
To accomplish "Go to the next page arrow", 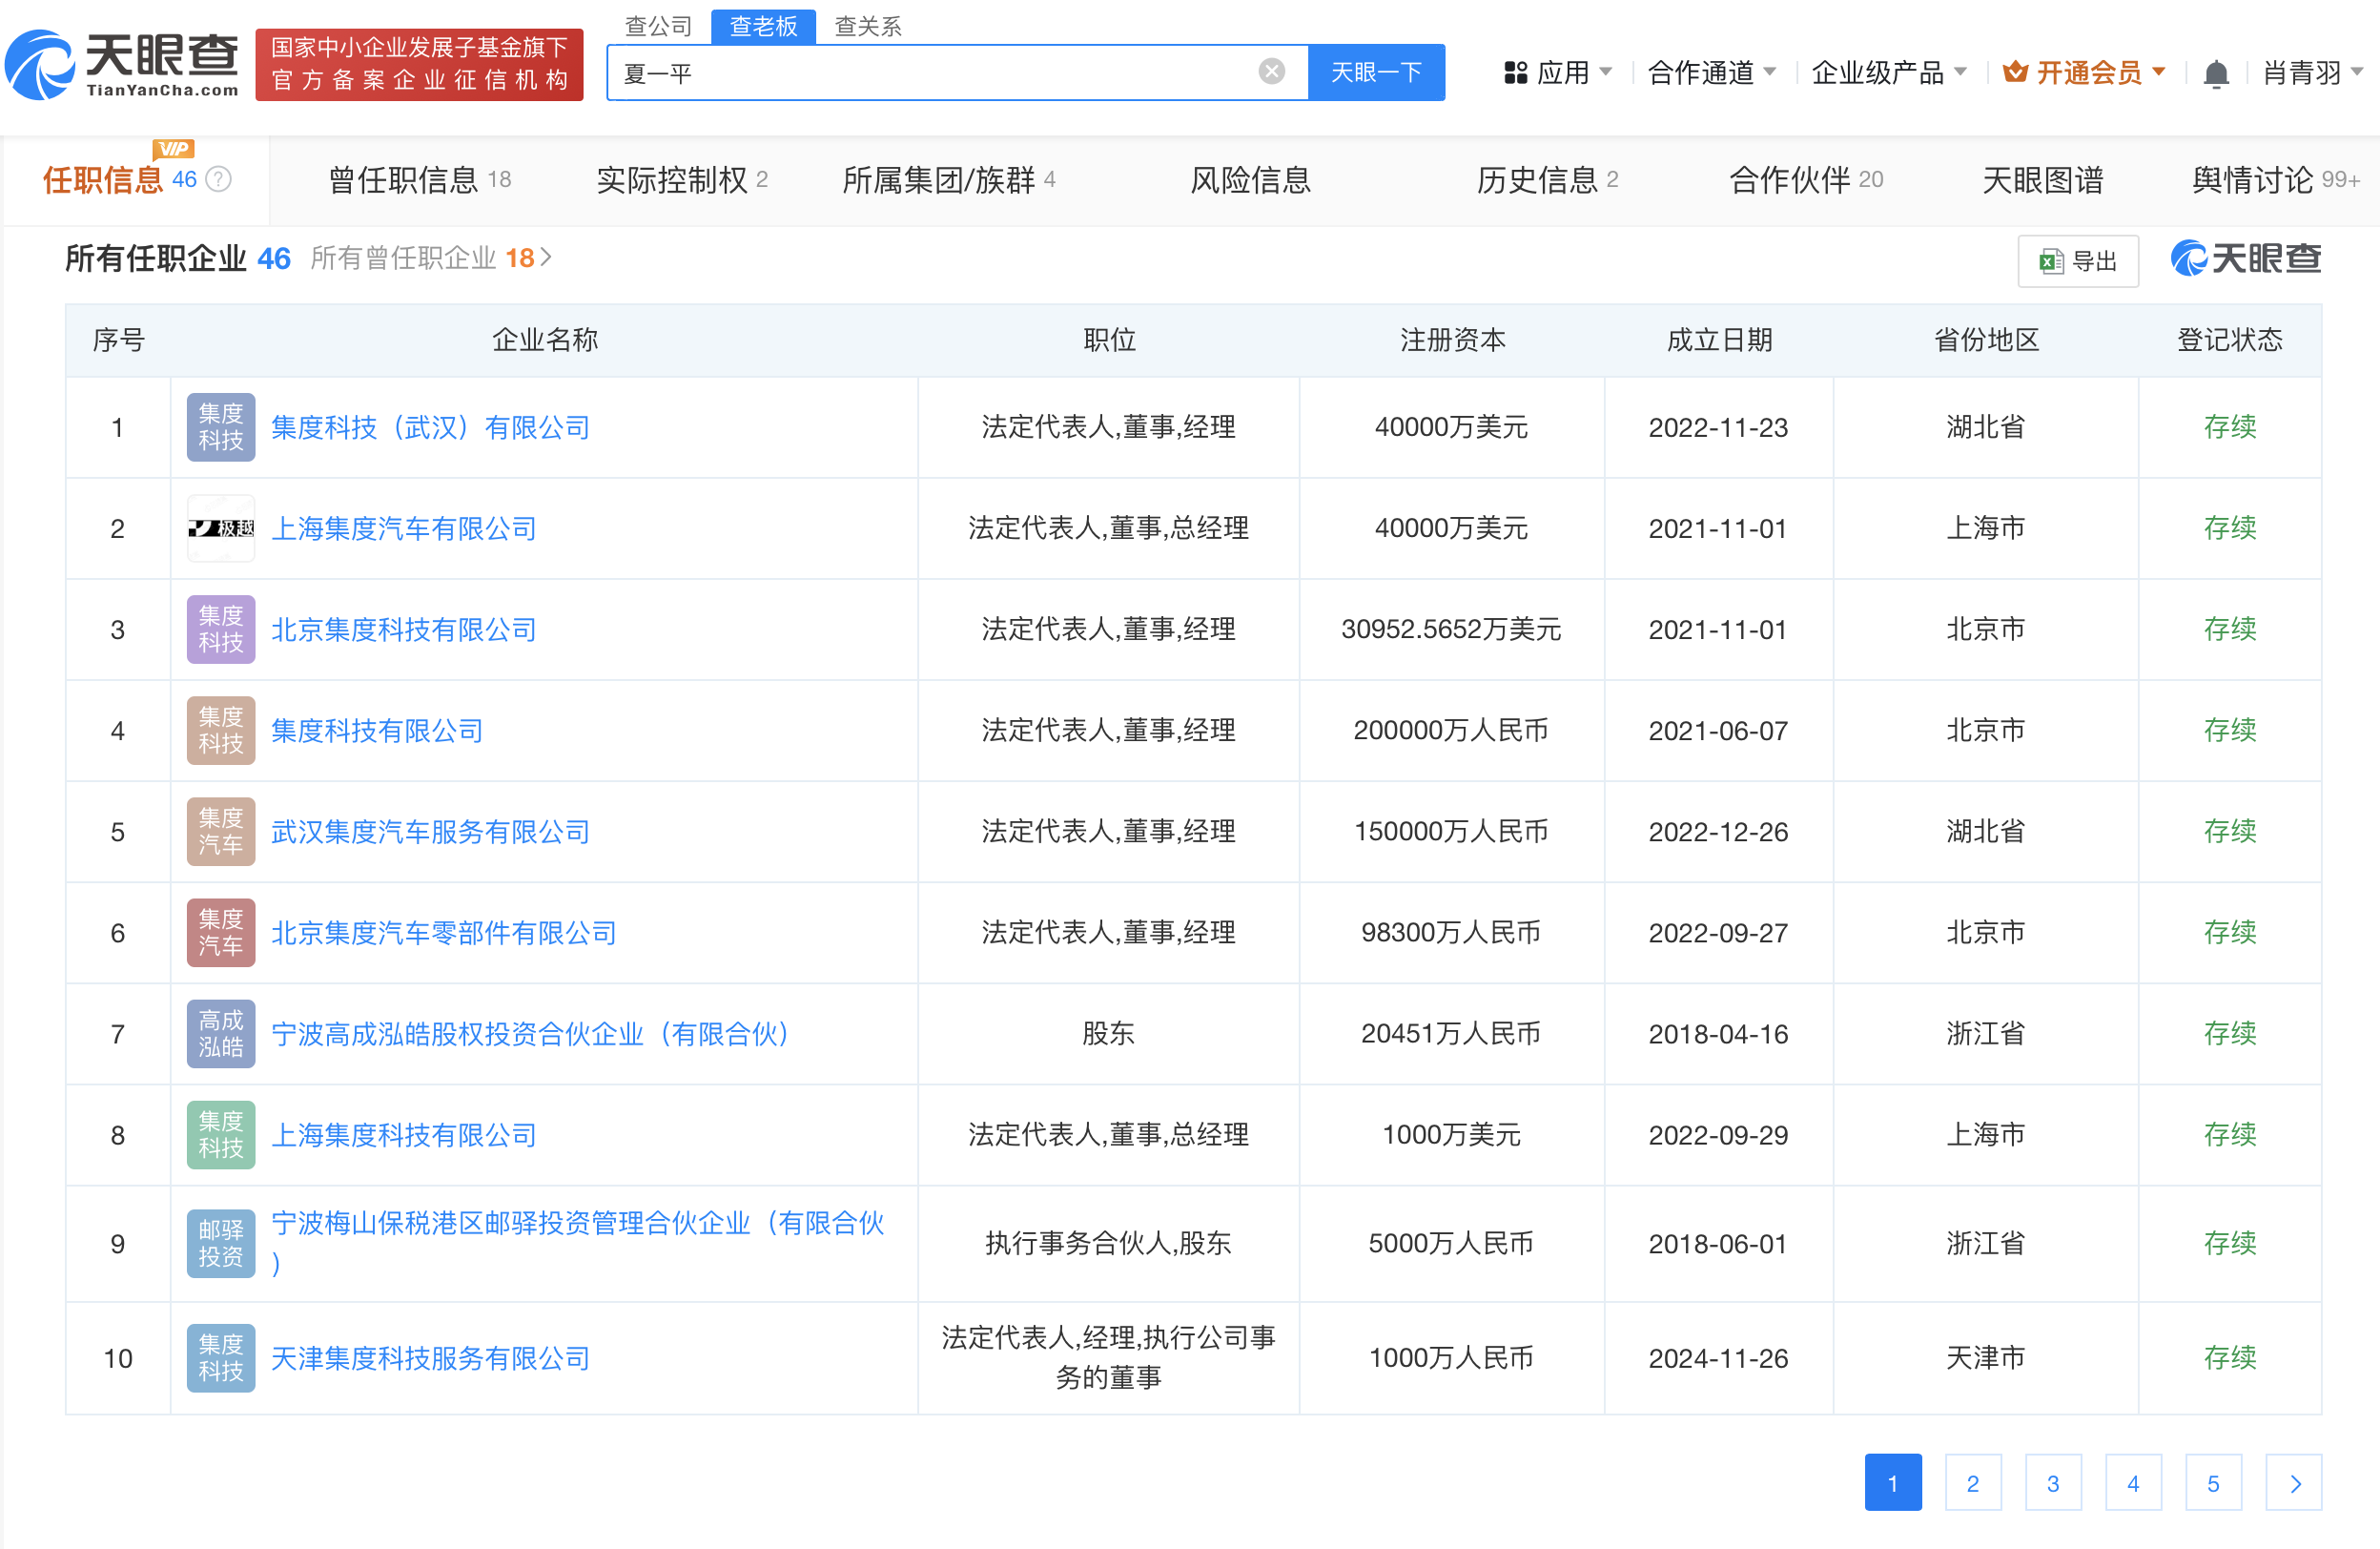I will point(2293,1482).
